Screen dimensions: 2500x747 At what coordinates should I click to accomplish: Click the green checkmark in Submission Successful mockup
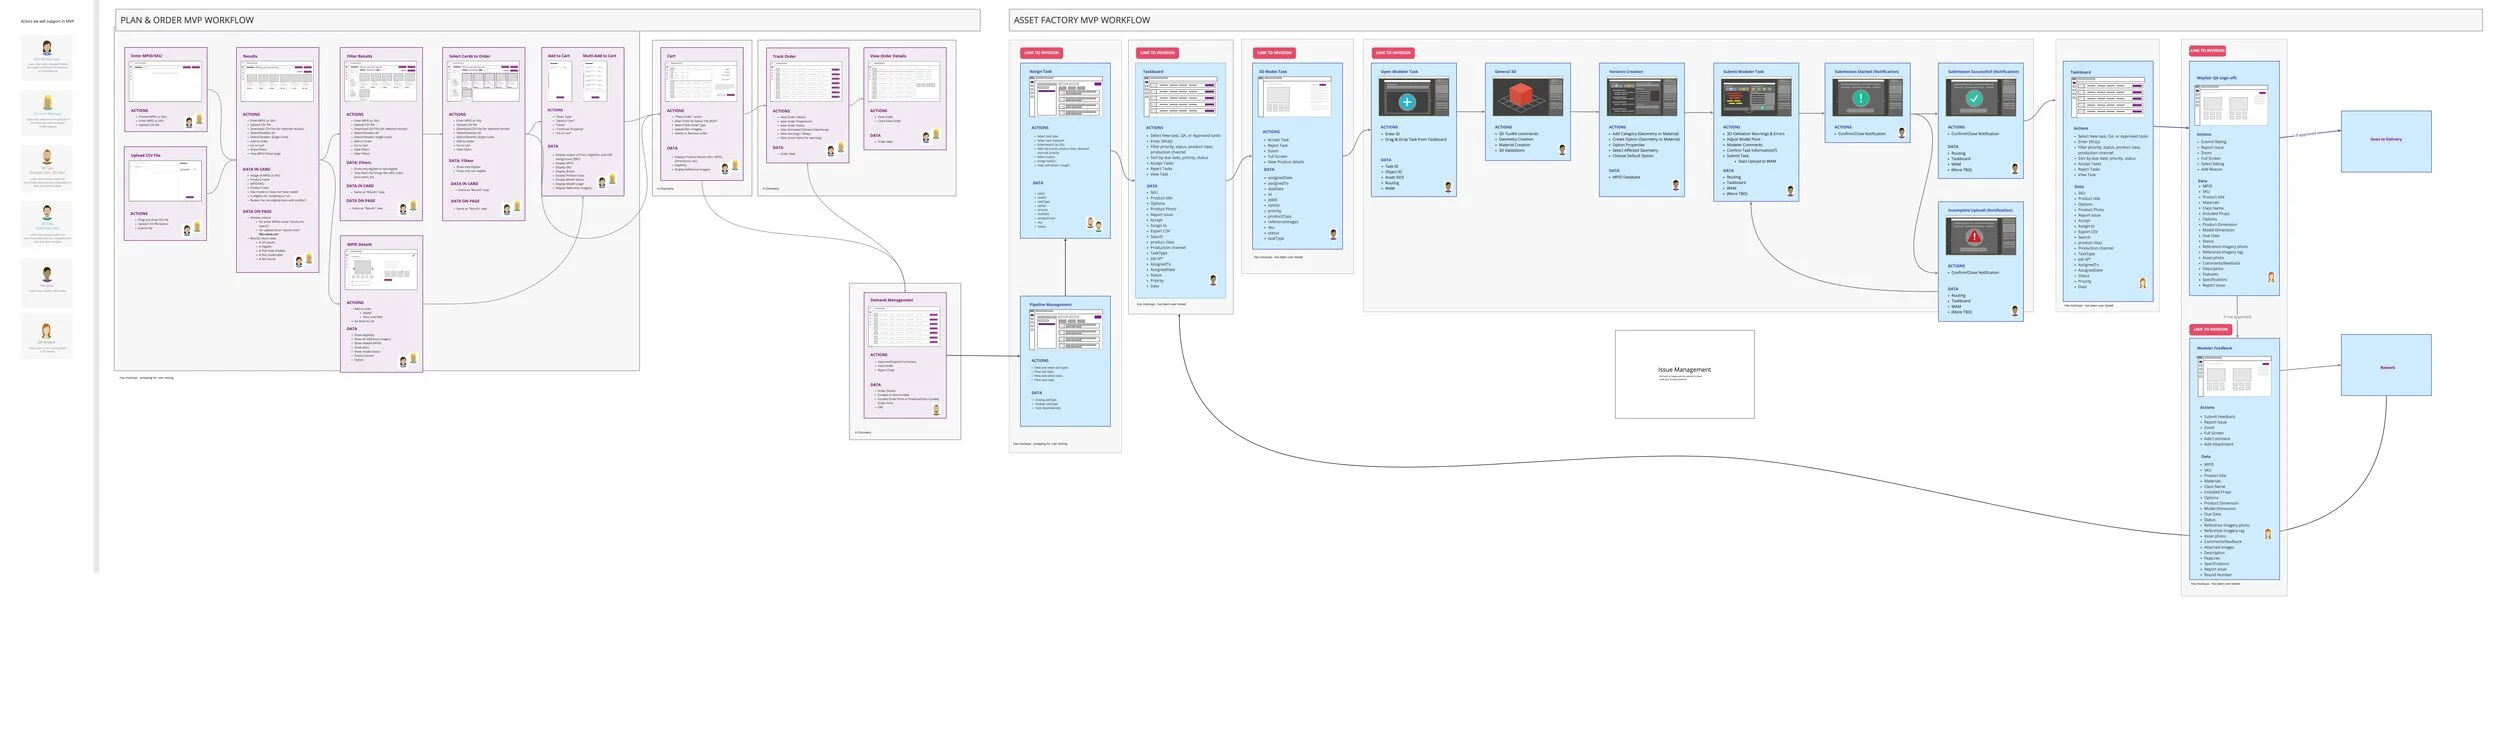1974,99
